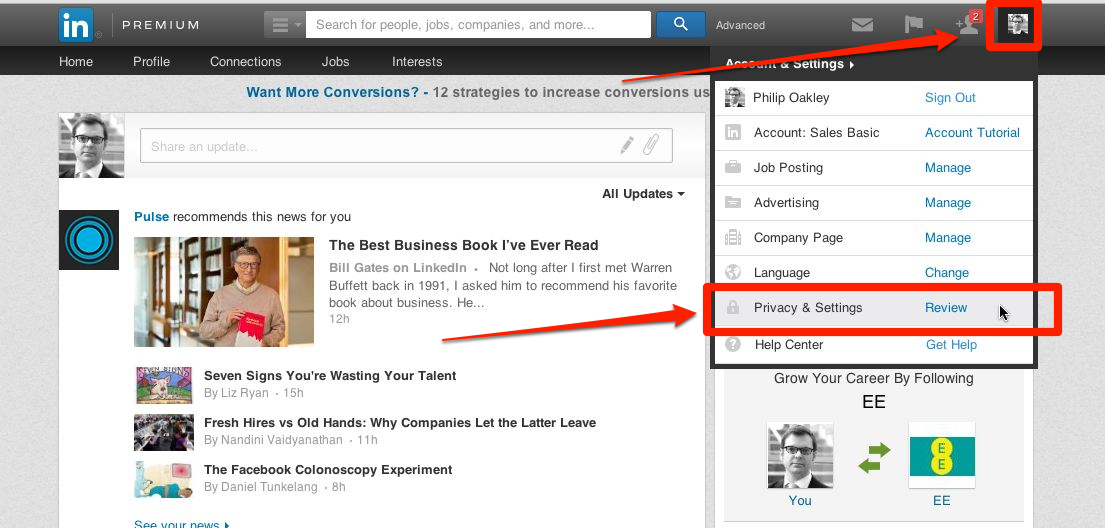Open the Jobs menu item
This screenshot has width=1105, height=528.
pos(335,62)
